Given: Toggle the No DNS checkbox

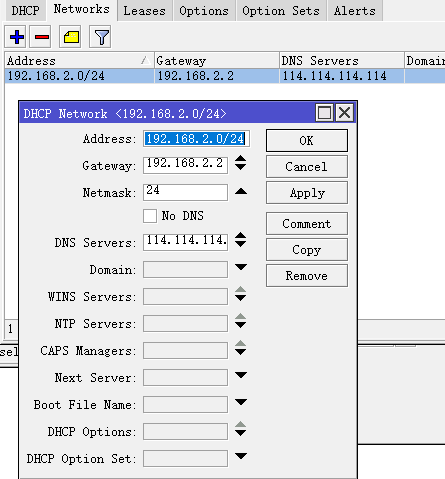Looking at the screenshot, I should pos(150,216).
